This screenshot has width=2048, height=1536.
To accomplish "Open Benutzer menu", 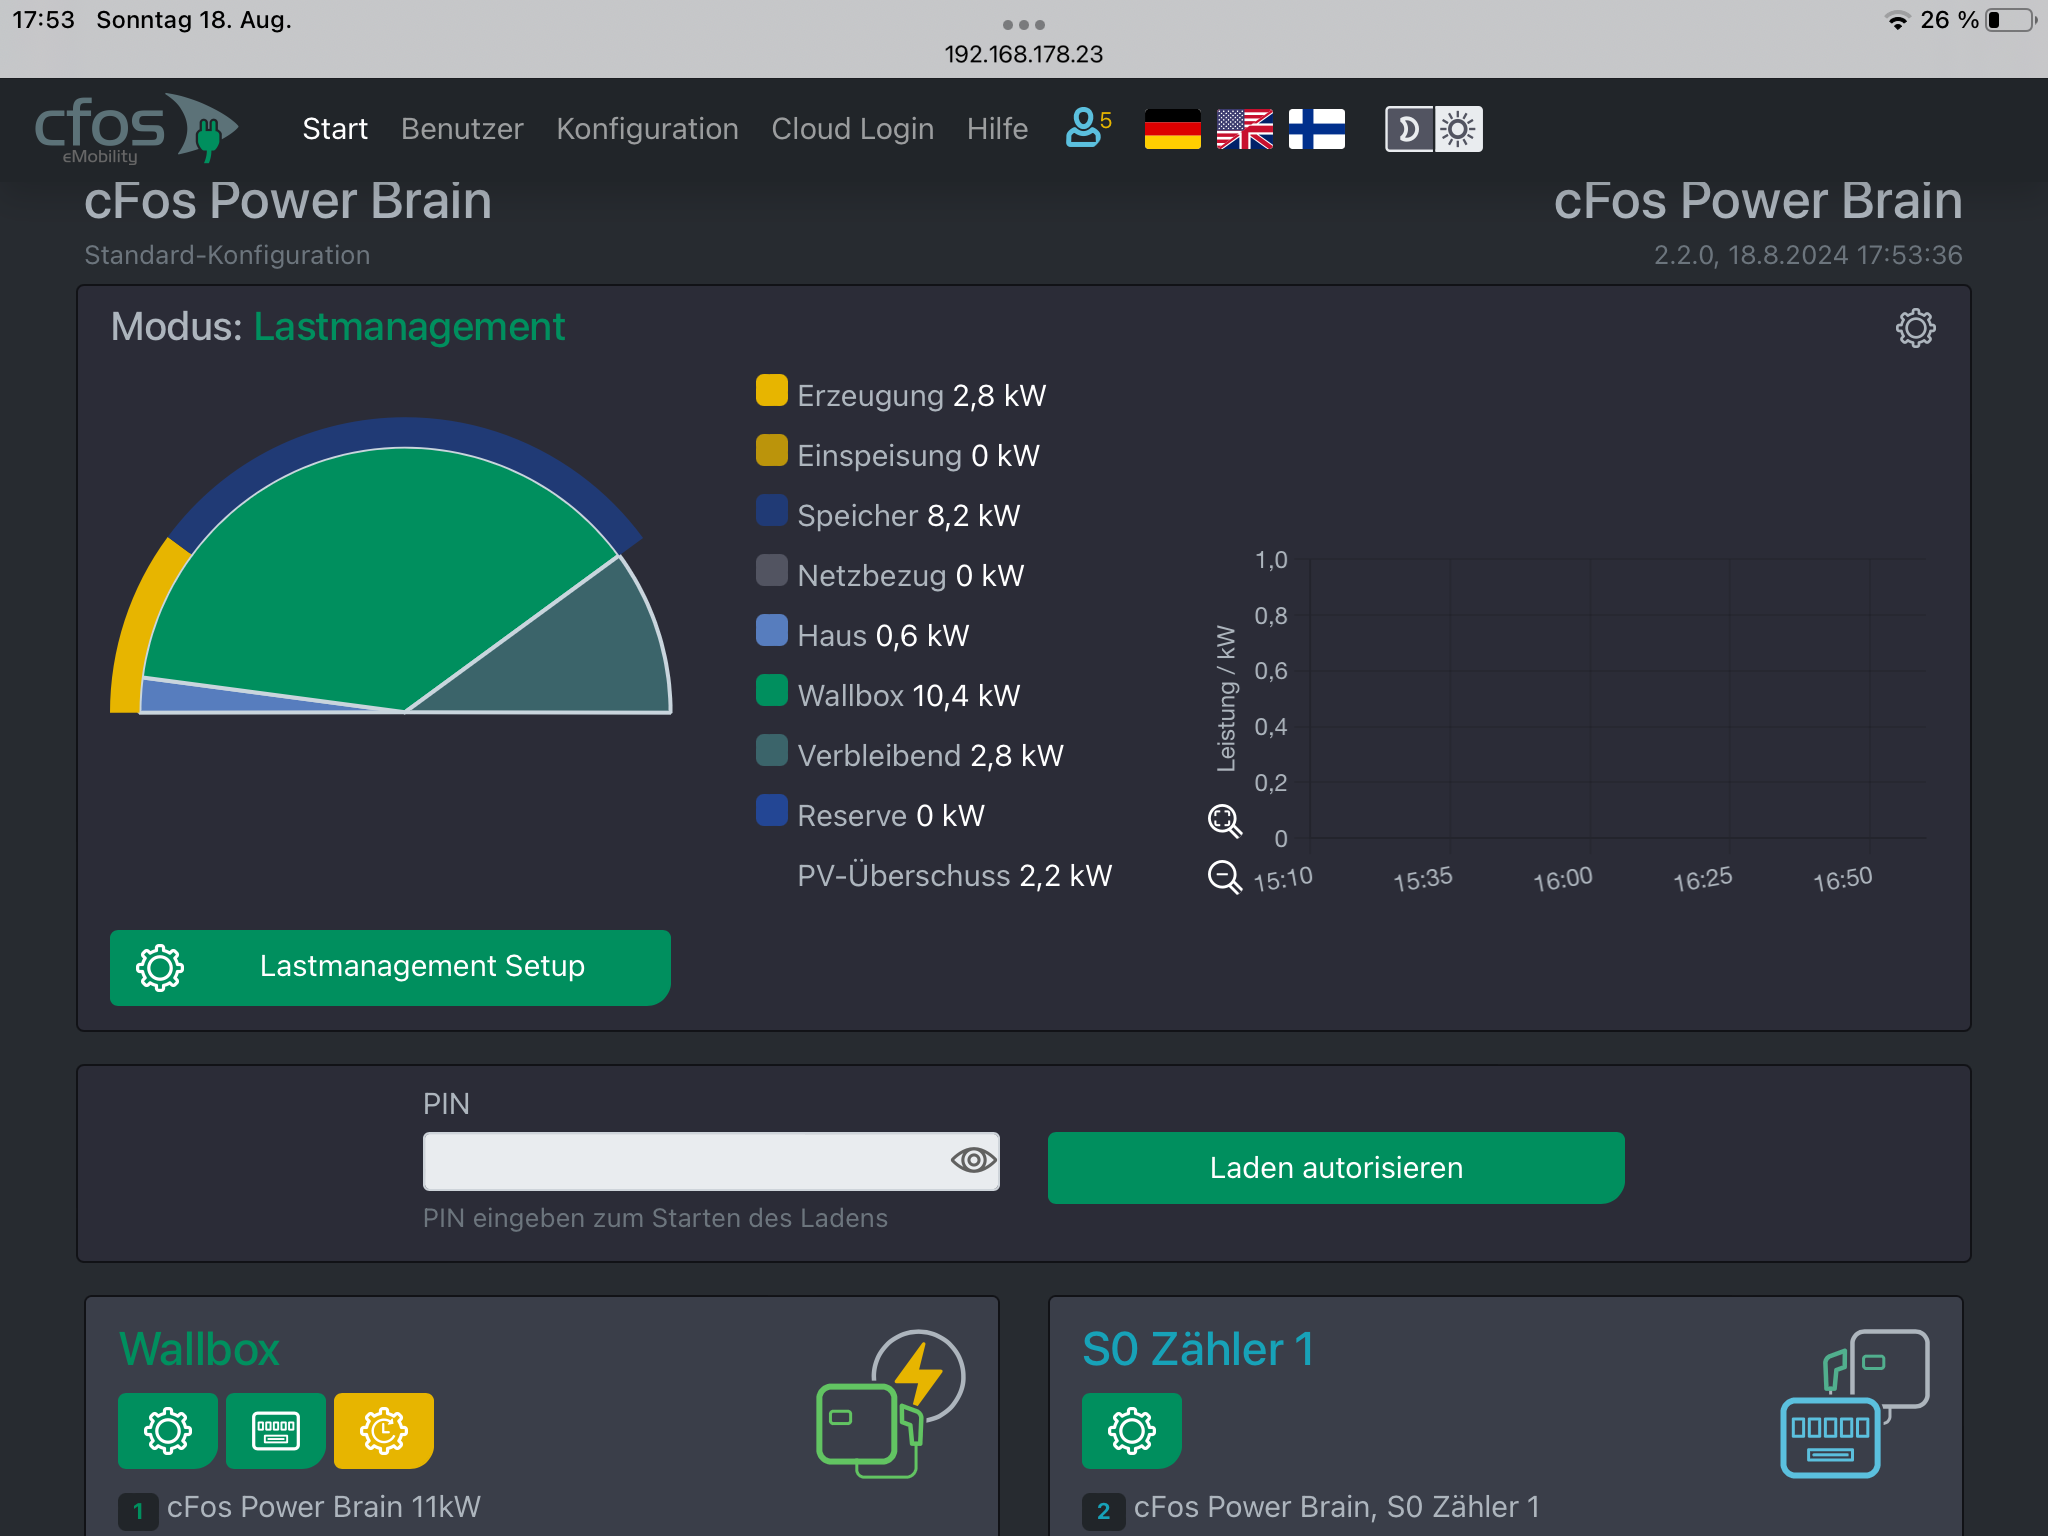I will [462, 129].
